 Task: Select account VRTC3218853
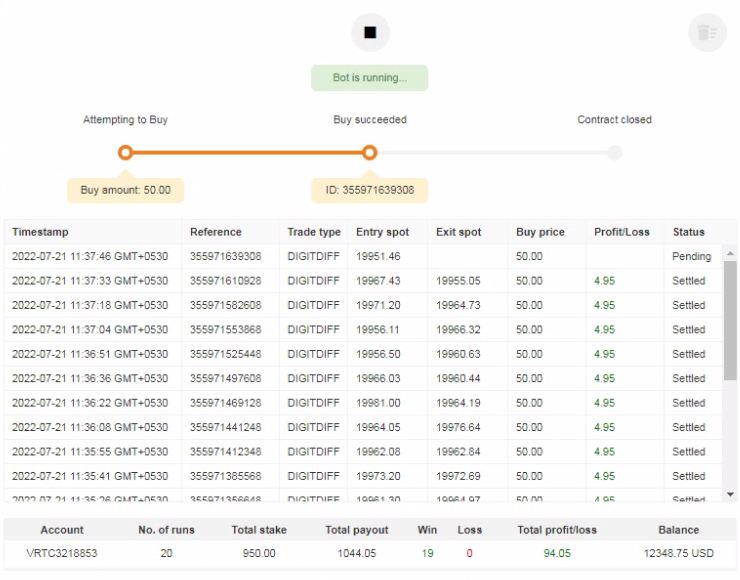[x=62, y=553]
